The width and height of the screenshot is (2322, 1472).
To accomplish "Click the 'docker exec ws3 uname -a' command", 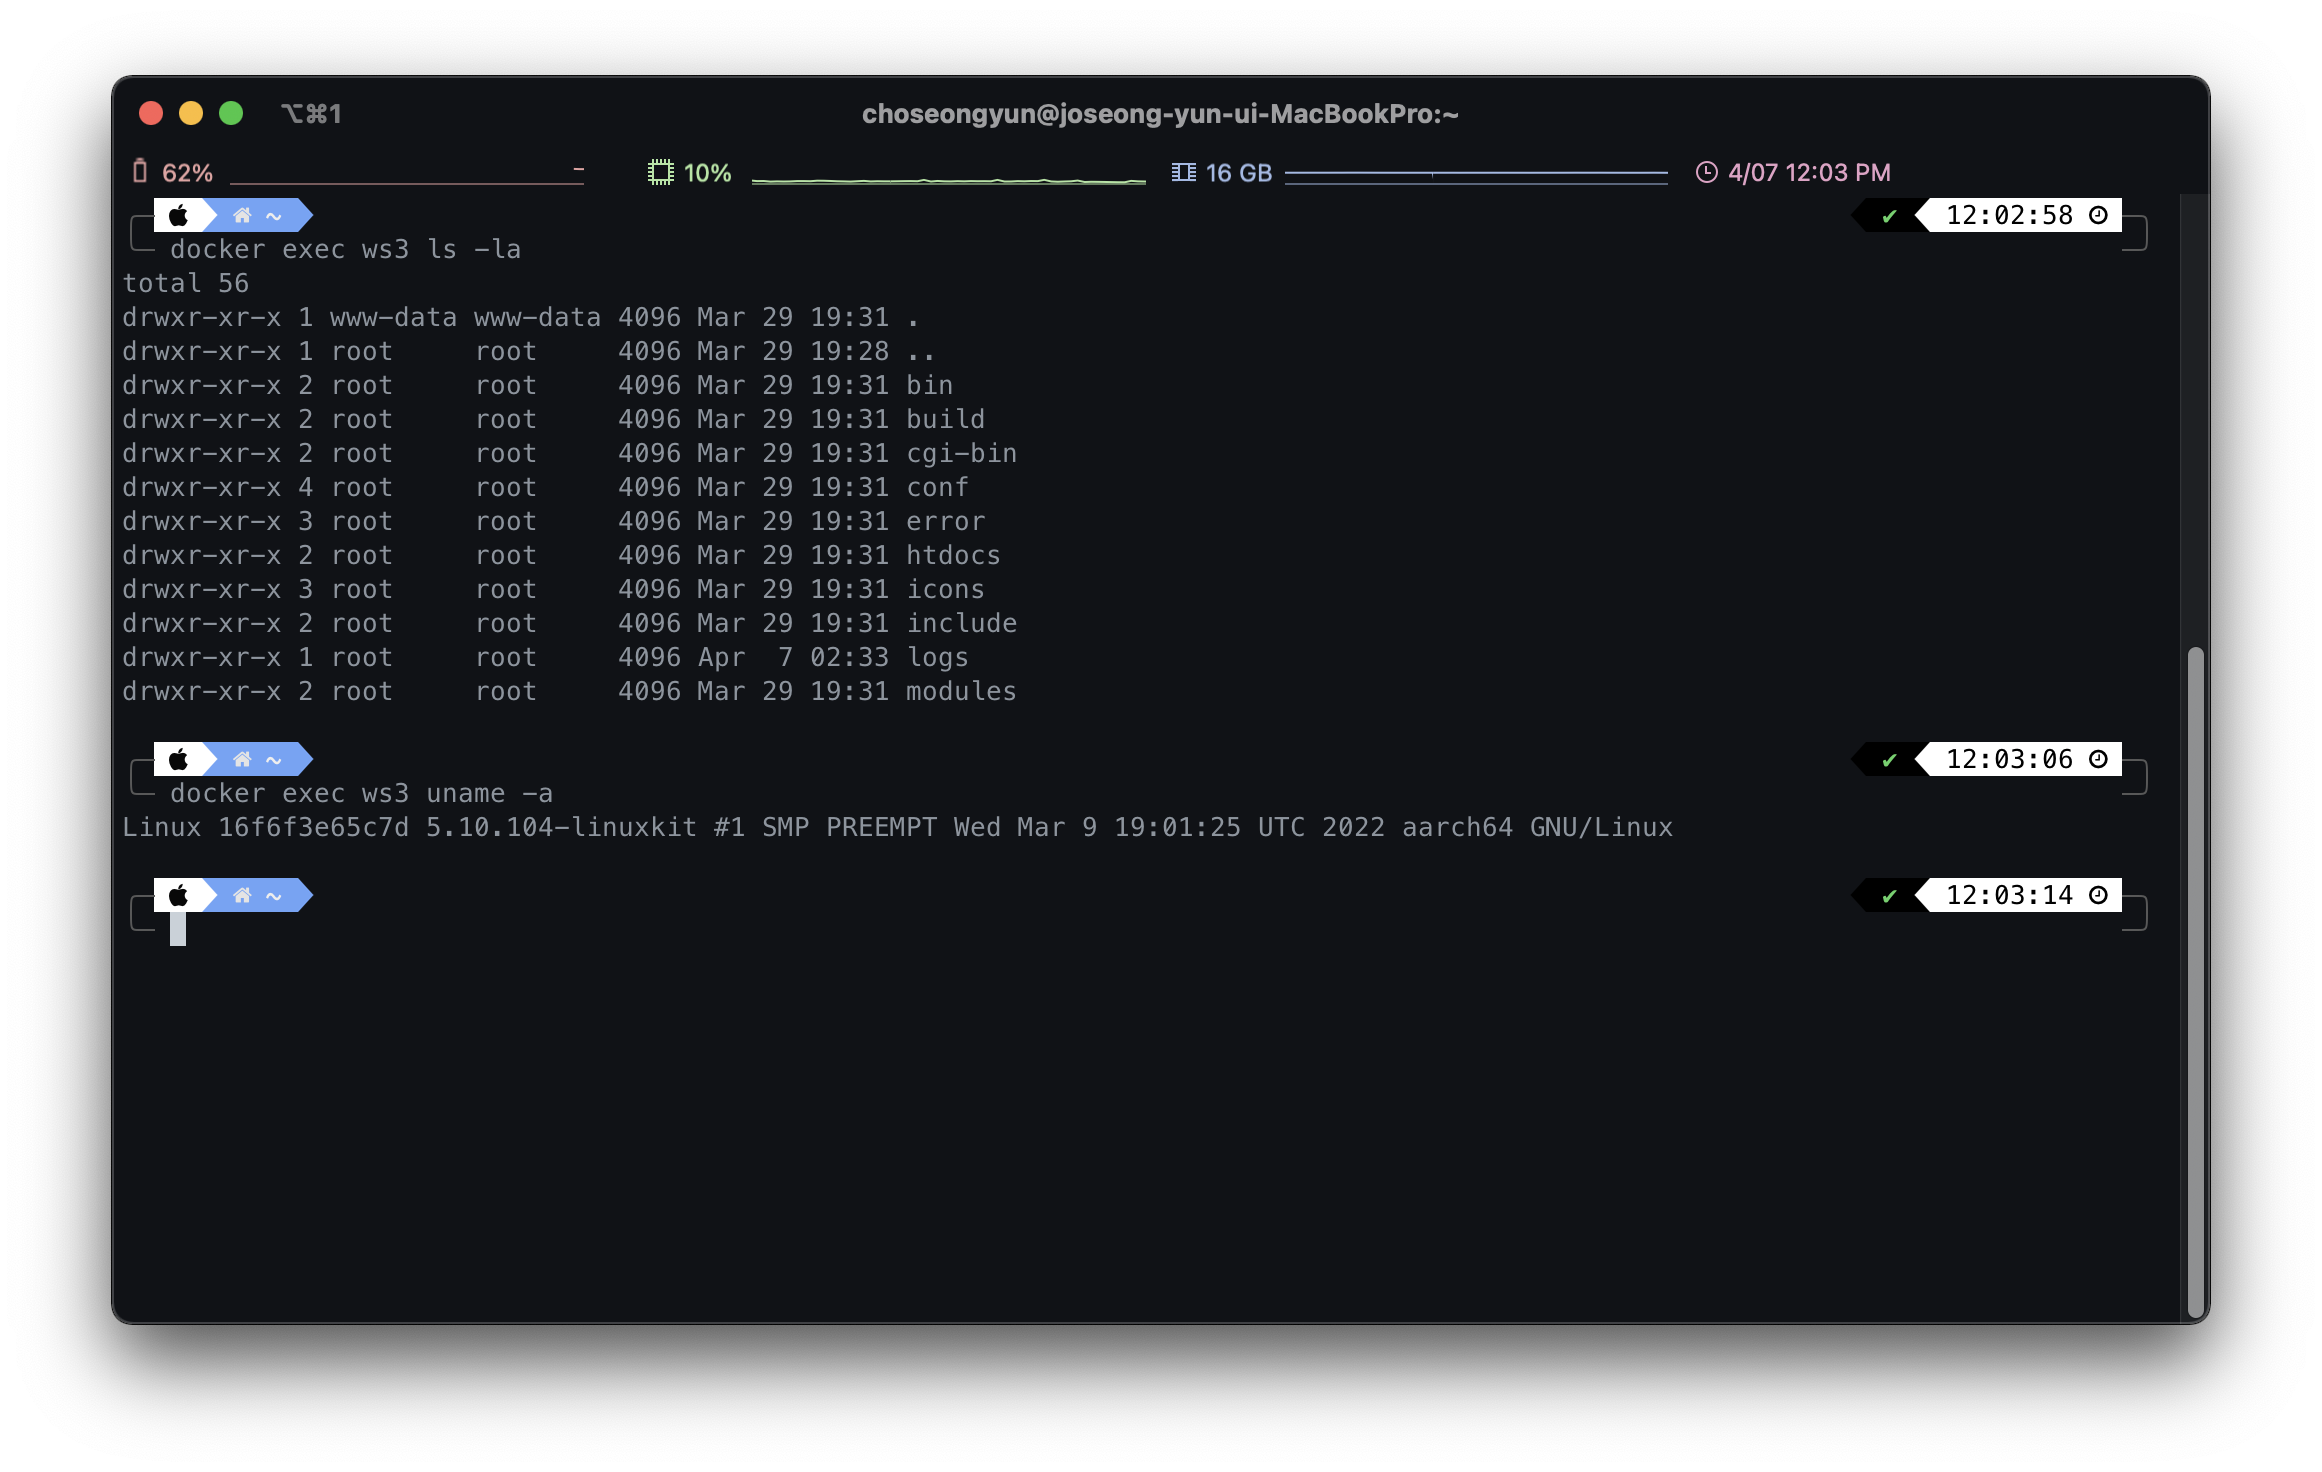I will [361, 793].
